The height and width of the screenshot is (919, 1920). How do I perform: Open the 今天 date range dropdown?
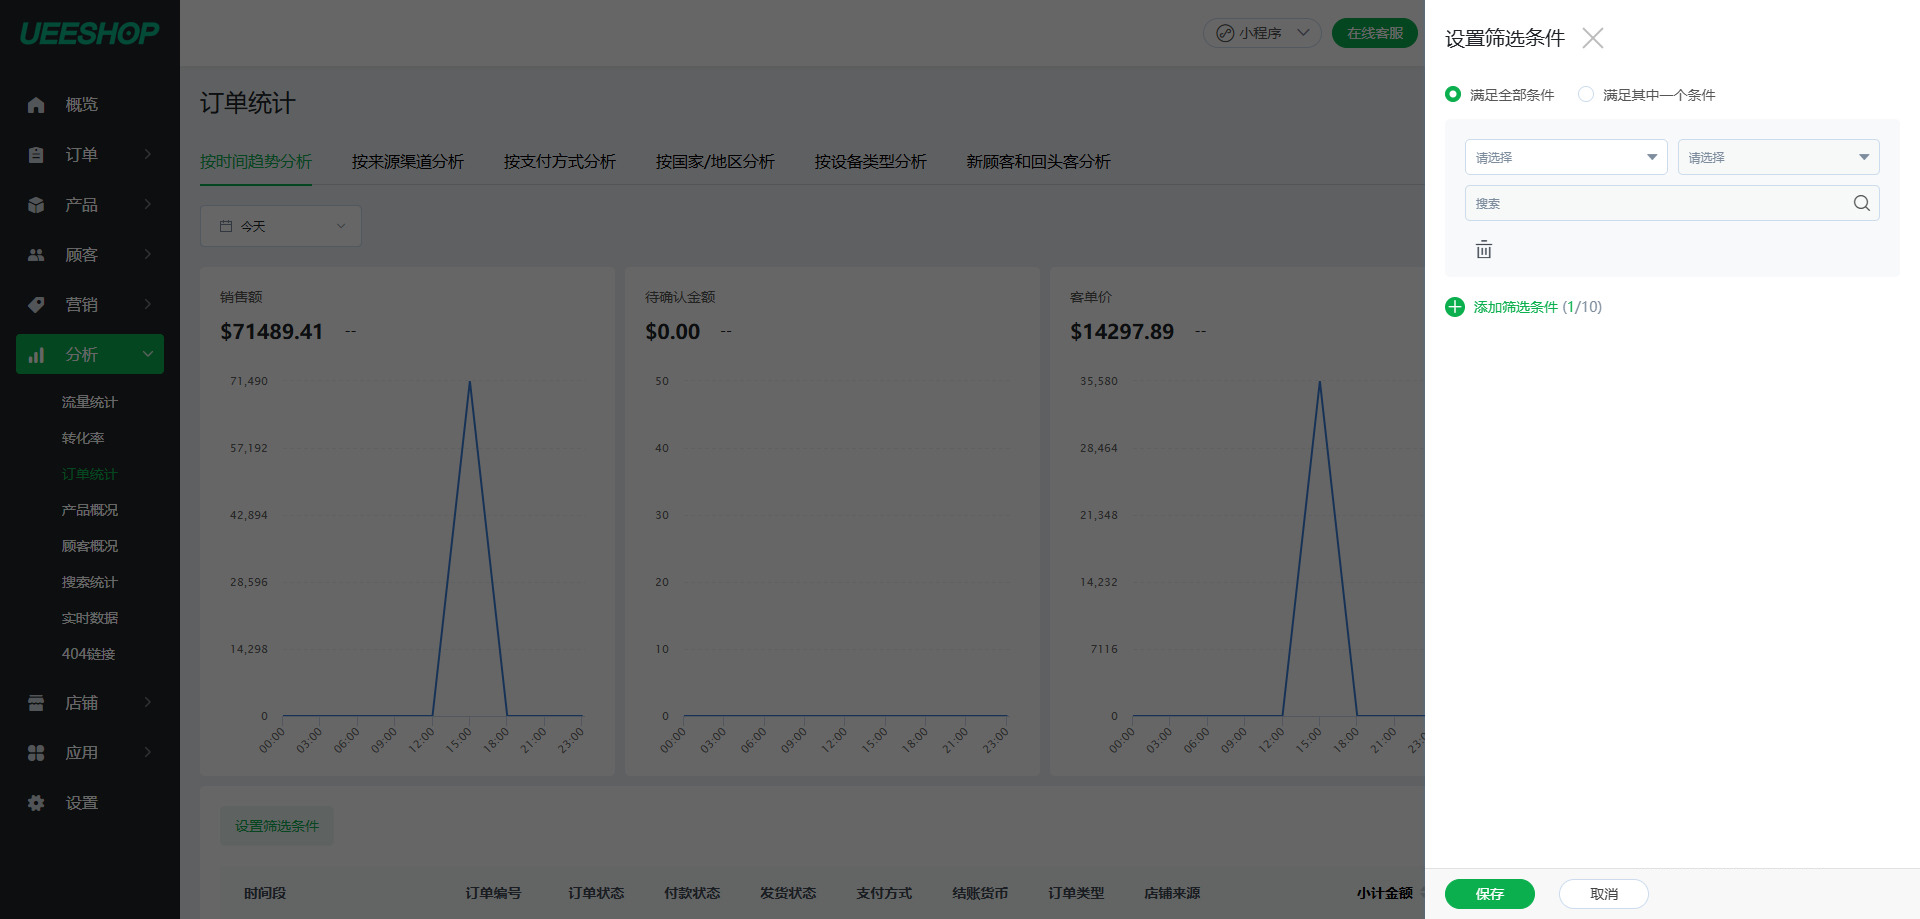coord(281,226)
